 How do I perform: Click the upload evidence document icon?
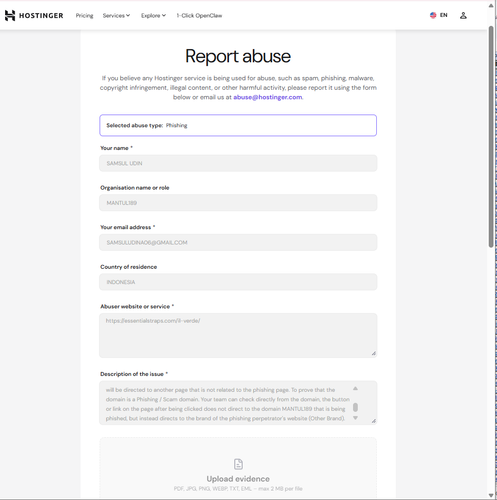pos(238,464)
